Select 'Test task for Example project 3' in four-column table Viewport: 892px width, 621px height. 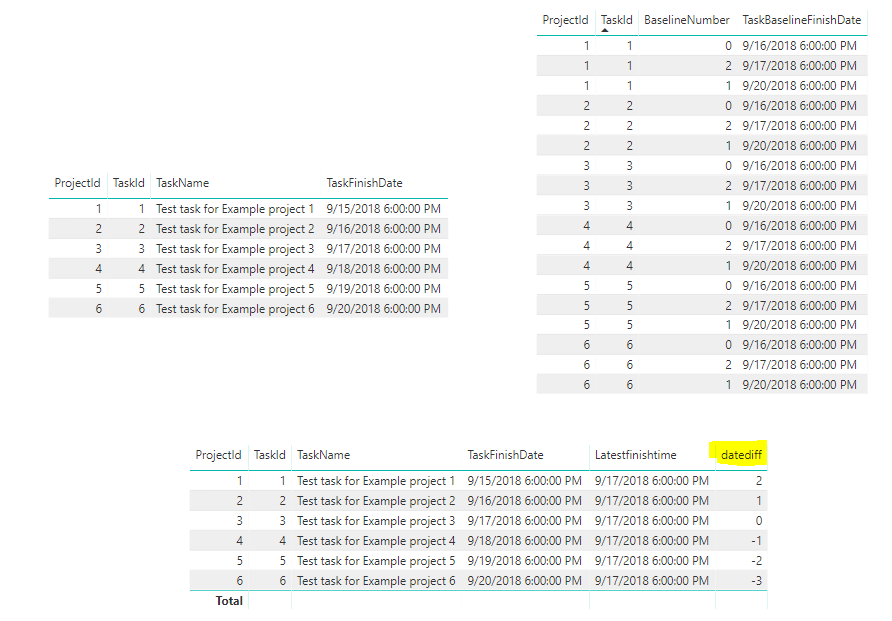pyautogui.click(x=235, y=249)
